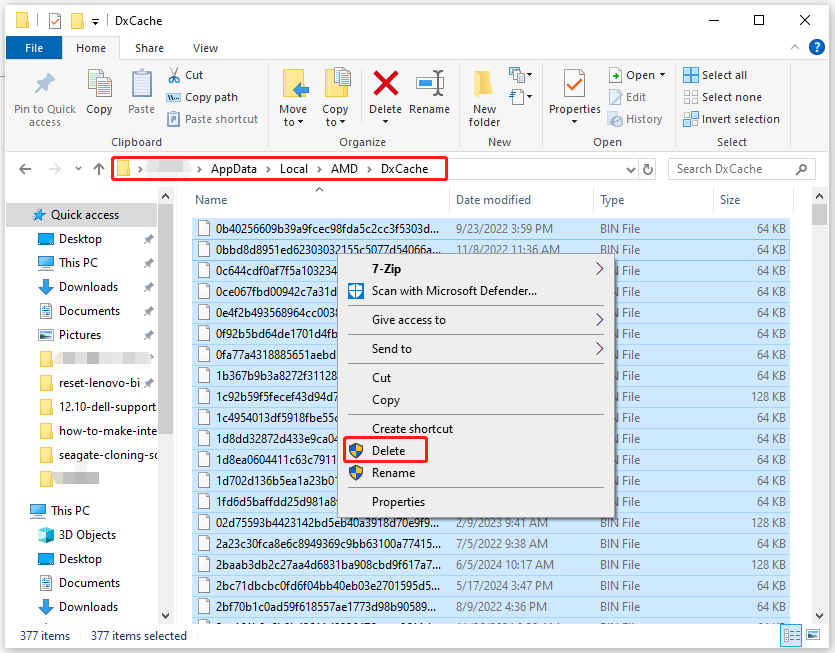Click the search magnifier icon
Viewport: 835px width, 653px height.
801,169
